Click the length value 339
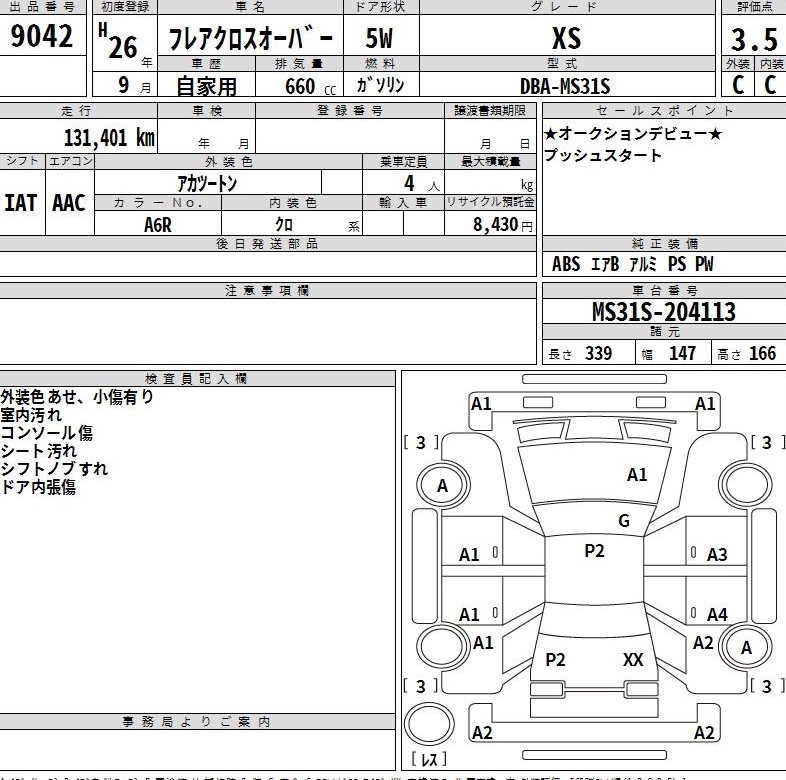 (598, 353)
